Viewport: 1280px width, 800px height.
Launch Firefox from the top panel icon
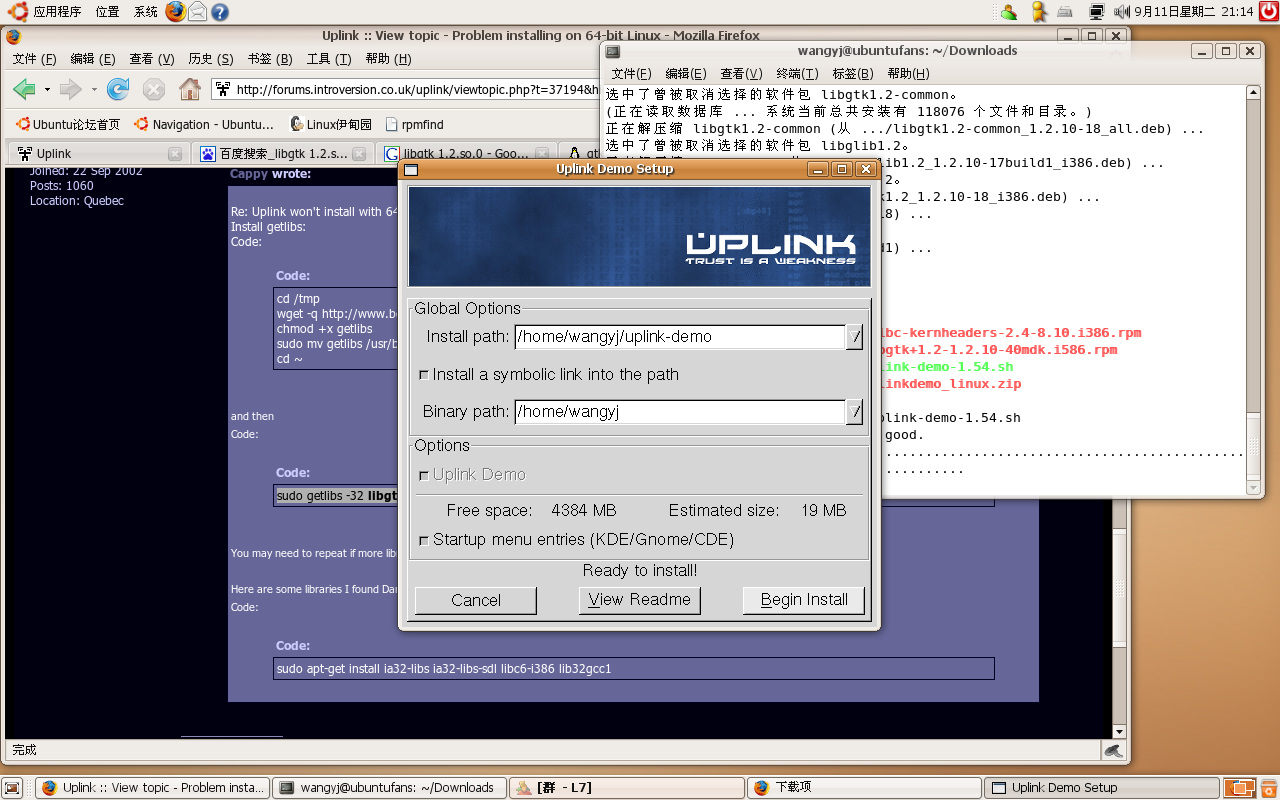176,12
